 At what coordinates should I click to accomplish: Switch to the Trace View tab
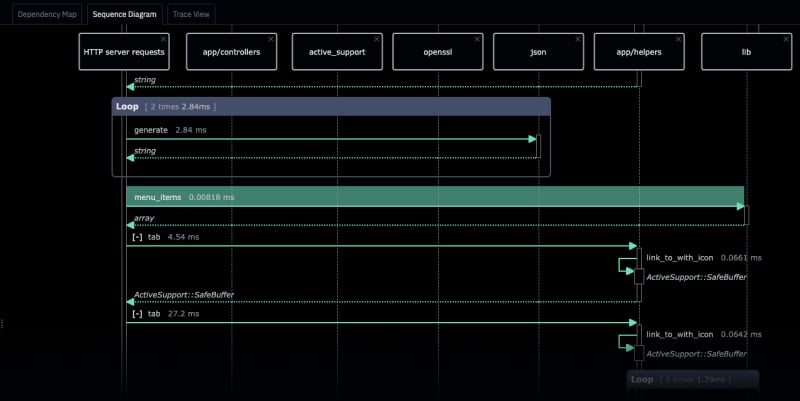[x=191, y=14]
